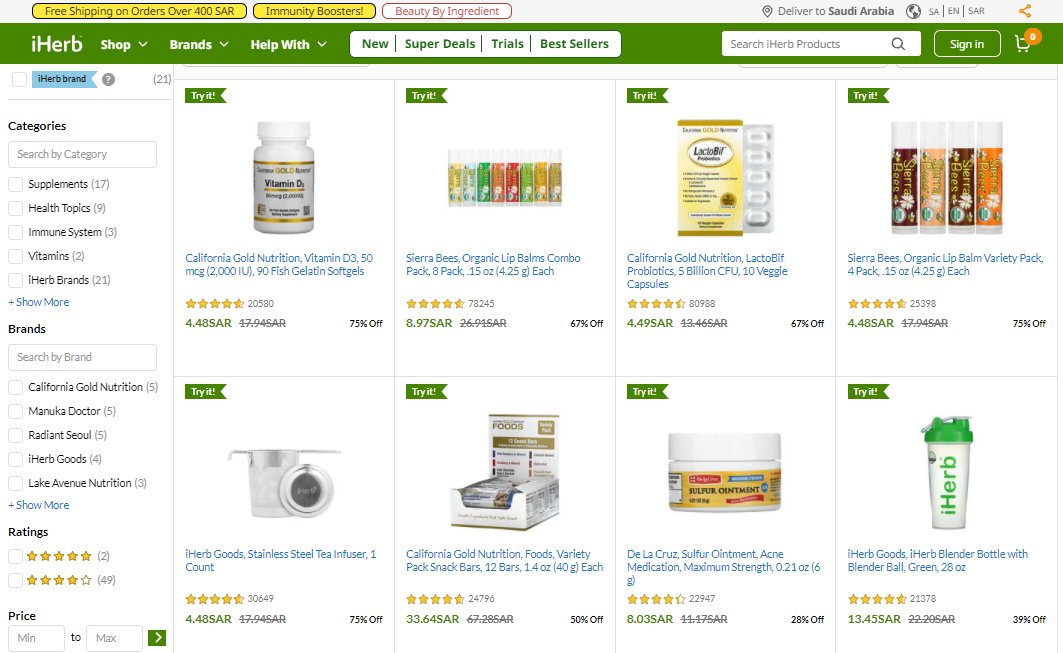
Task: Check the Supplements category checkbox
Action: click(x=15, y=184)
